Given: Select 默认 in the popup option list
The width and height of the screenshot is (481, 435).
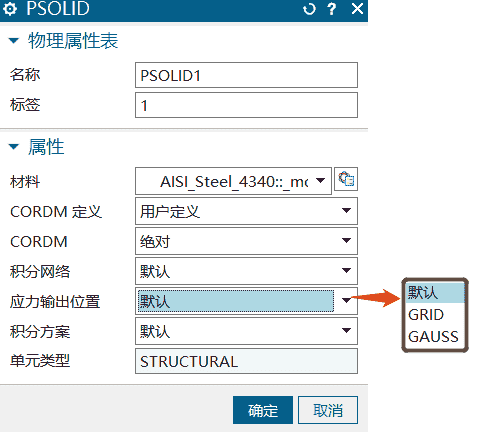Looking at the screenshot, I should pos(434,293).
